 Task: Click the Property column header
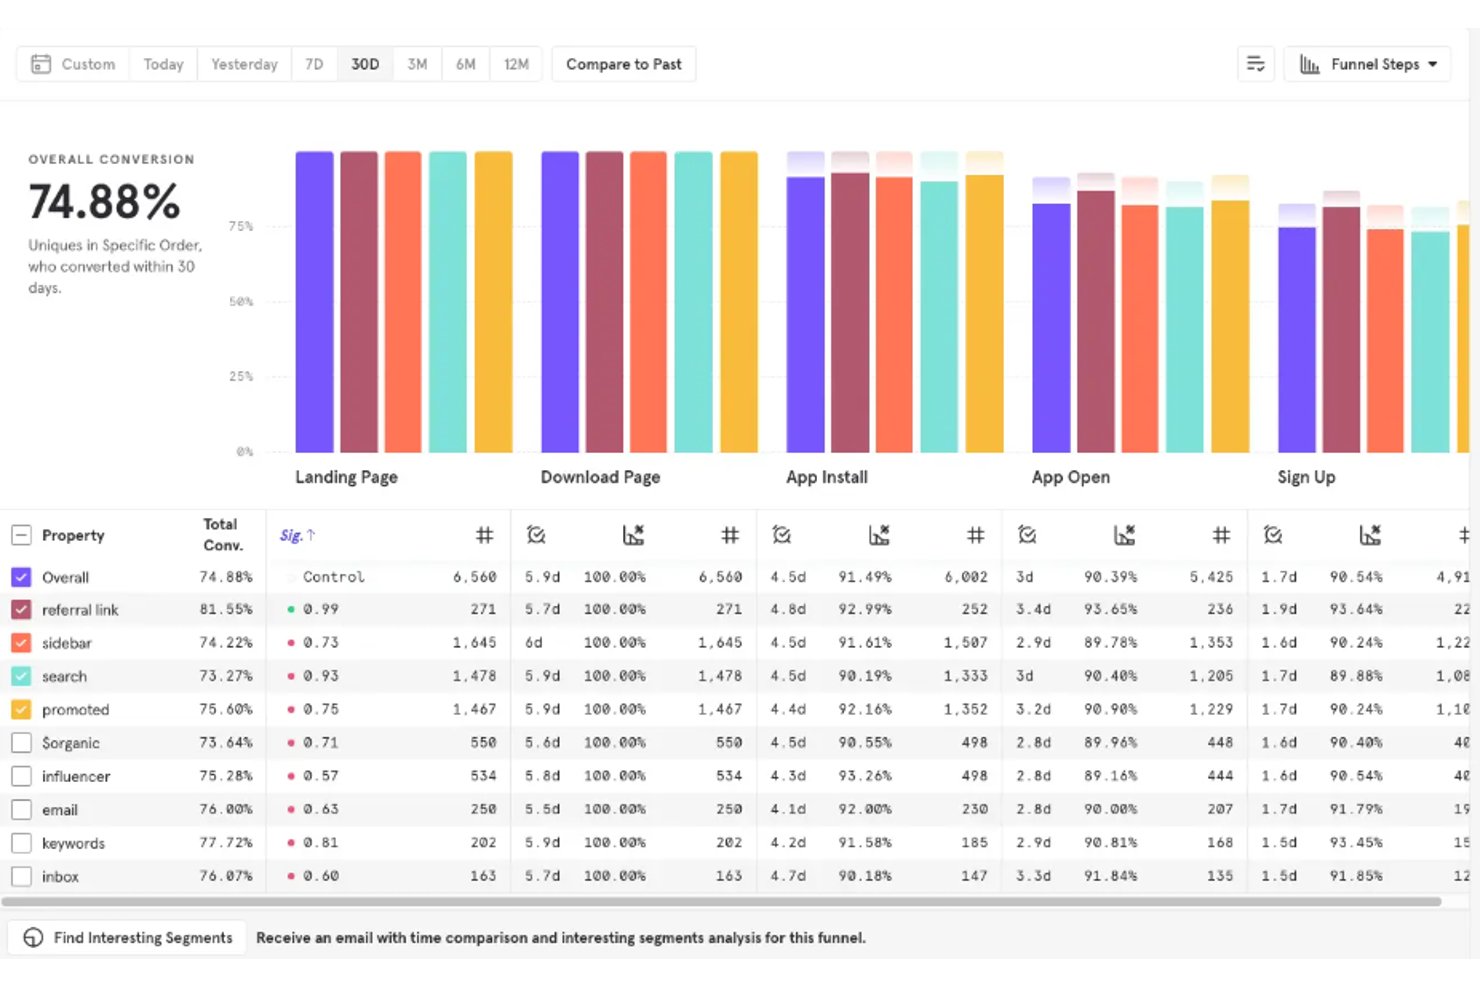[73, 535]
